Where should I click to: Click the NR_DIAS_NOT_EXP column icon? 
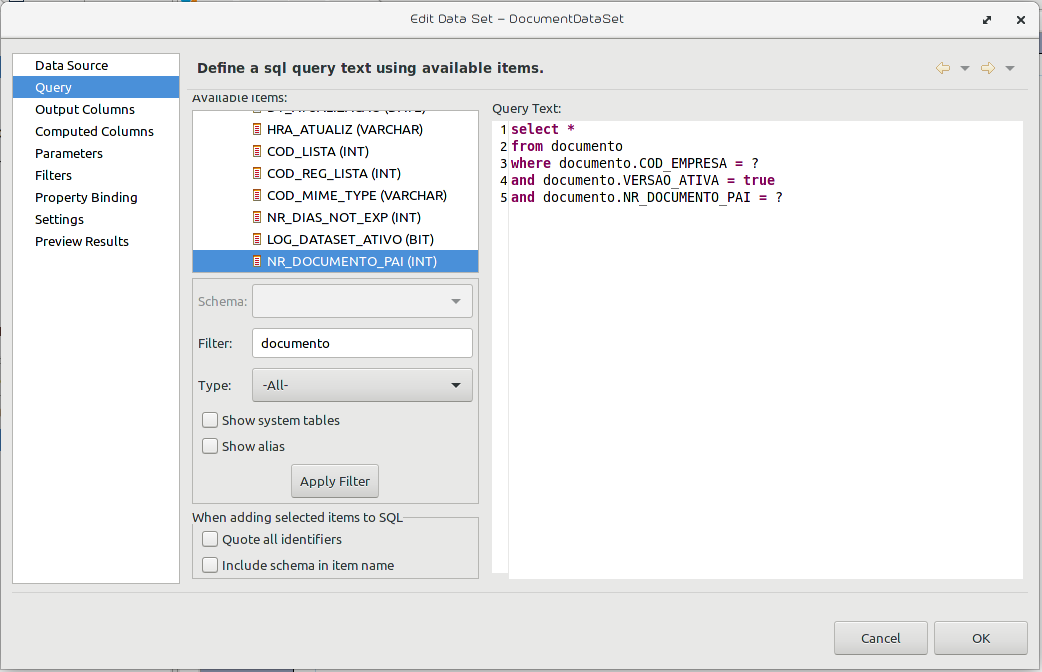coord(257,217)
